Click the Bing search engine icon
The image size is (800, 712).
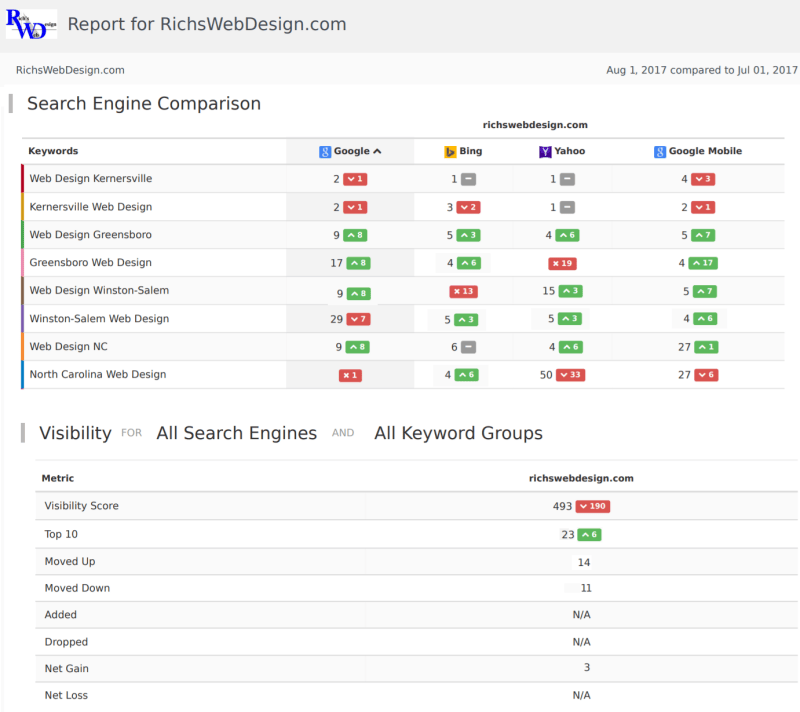[450, 151]
